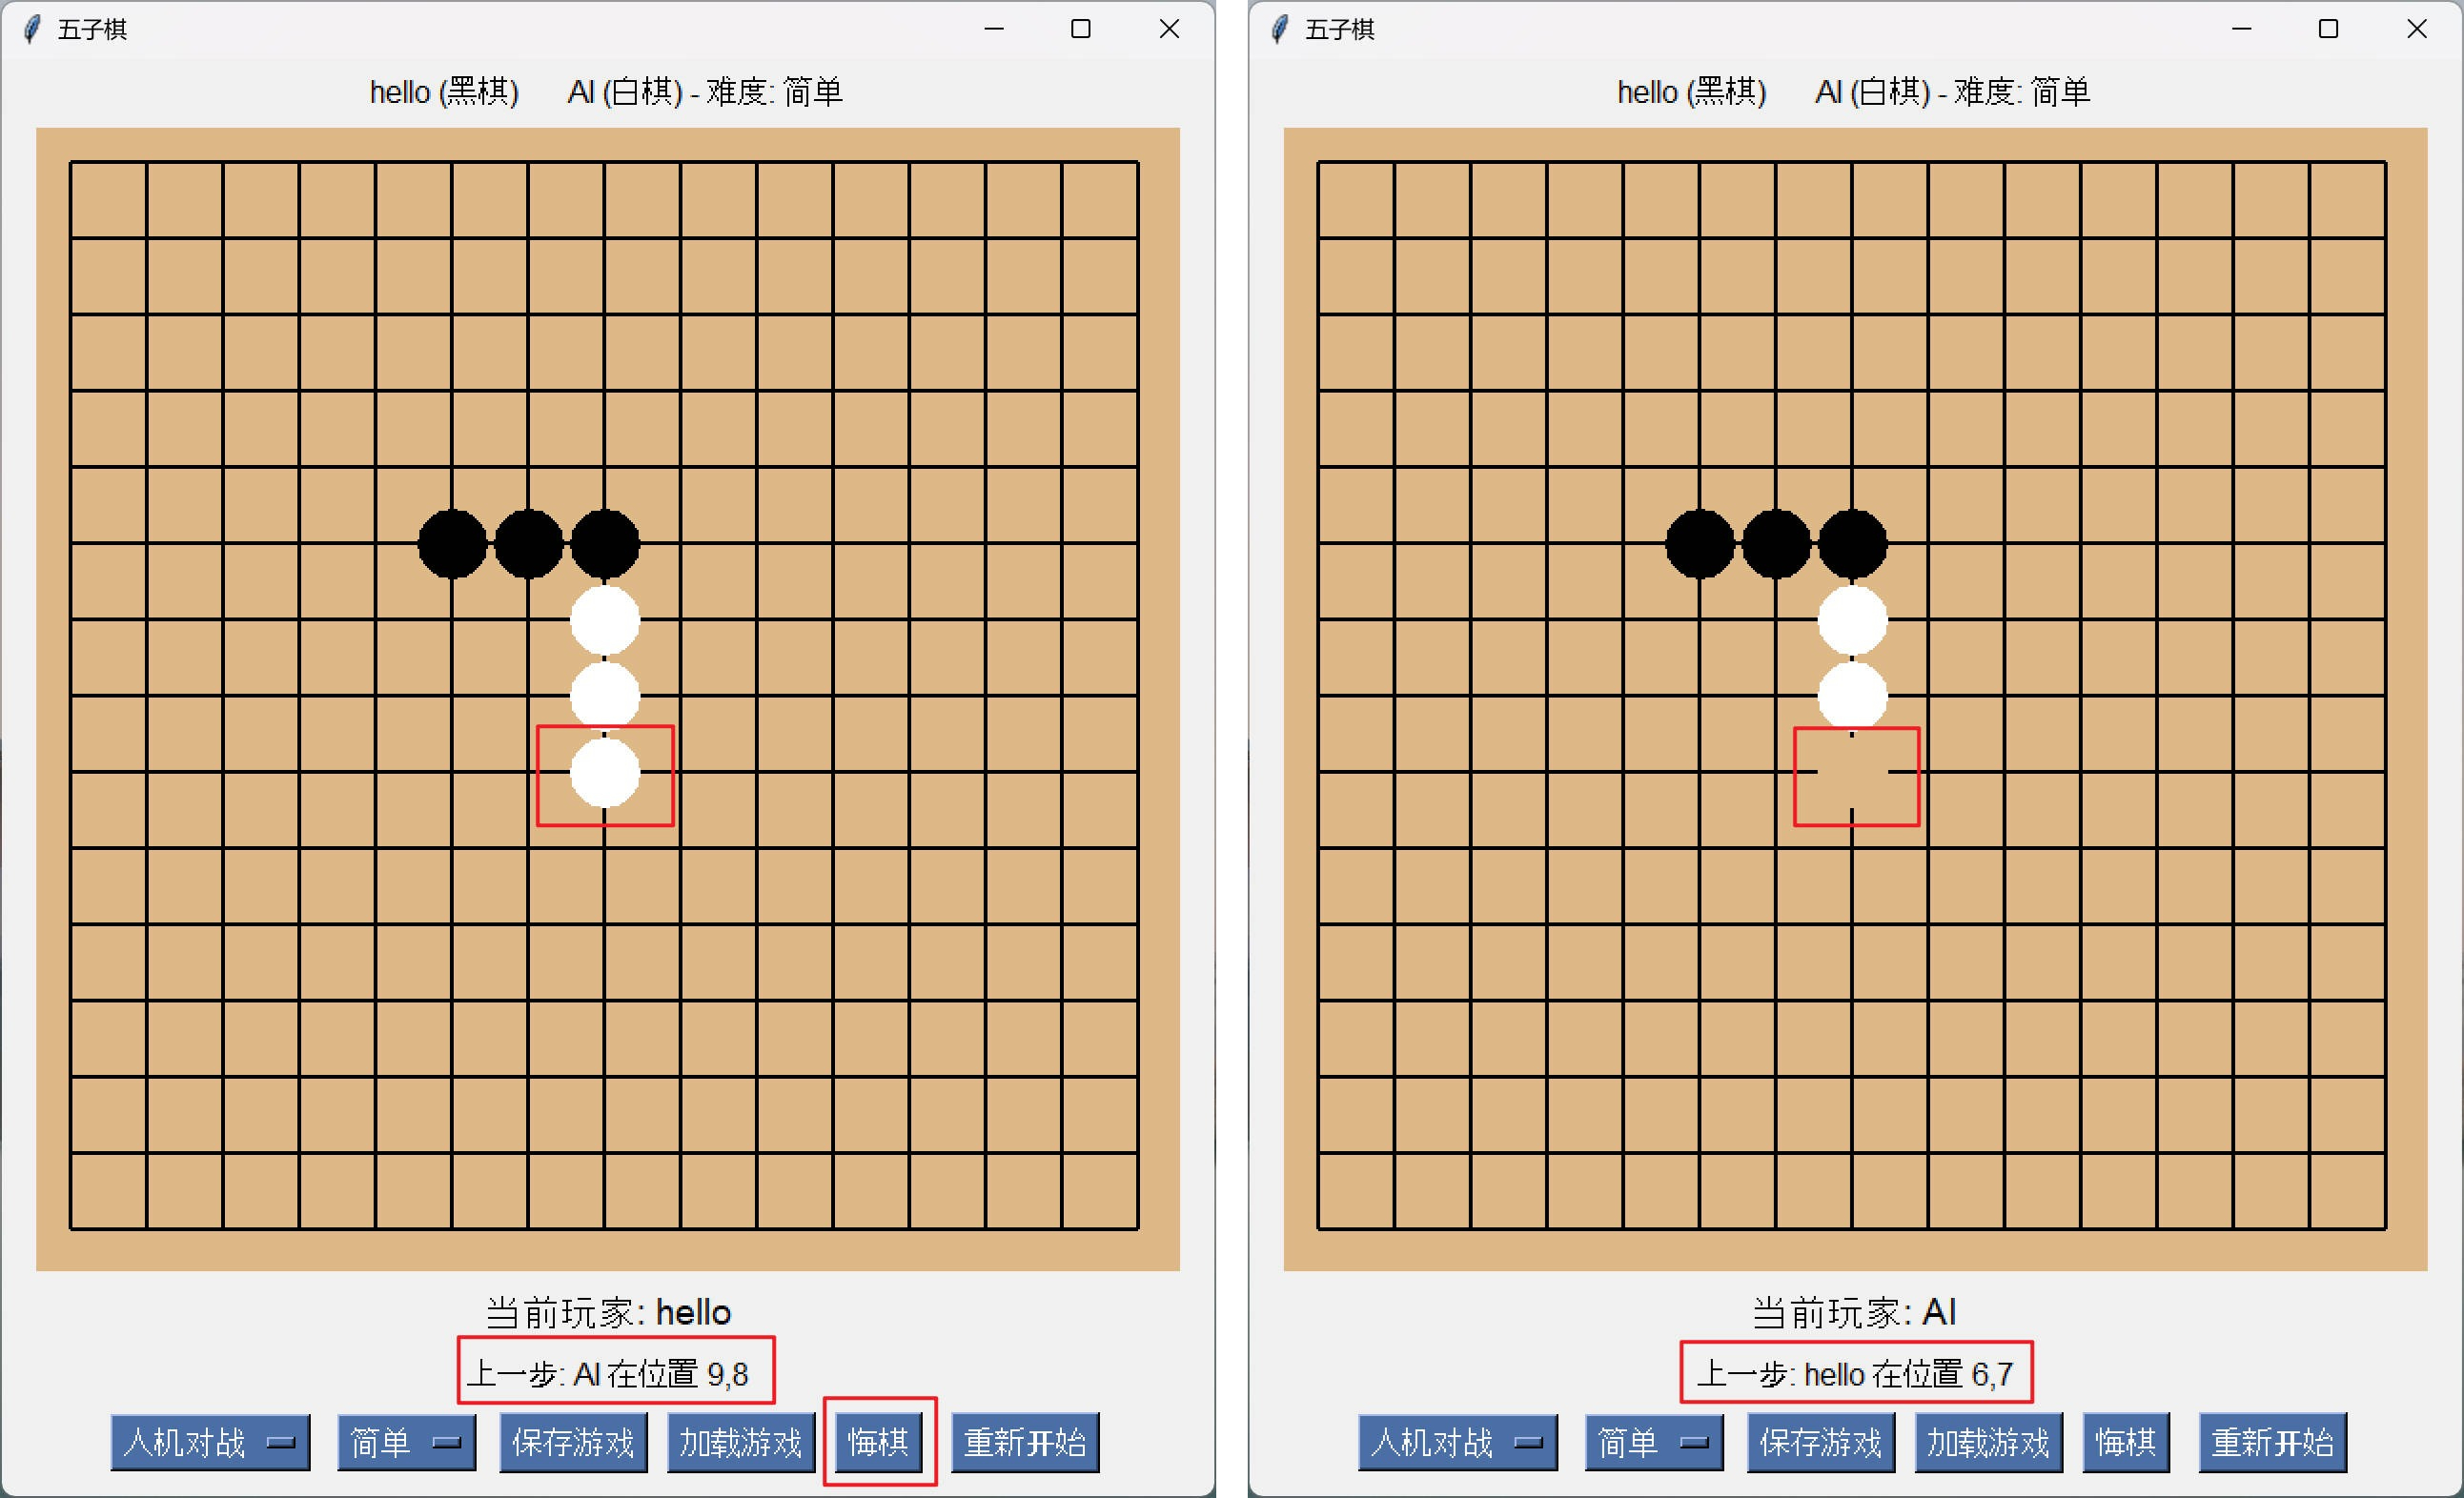2464x1498 pixels.
Task: Click 加载游戏 in right window
Action: click(1989, 1442)
